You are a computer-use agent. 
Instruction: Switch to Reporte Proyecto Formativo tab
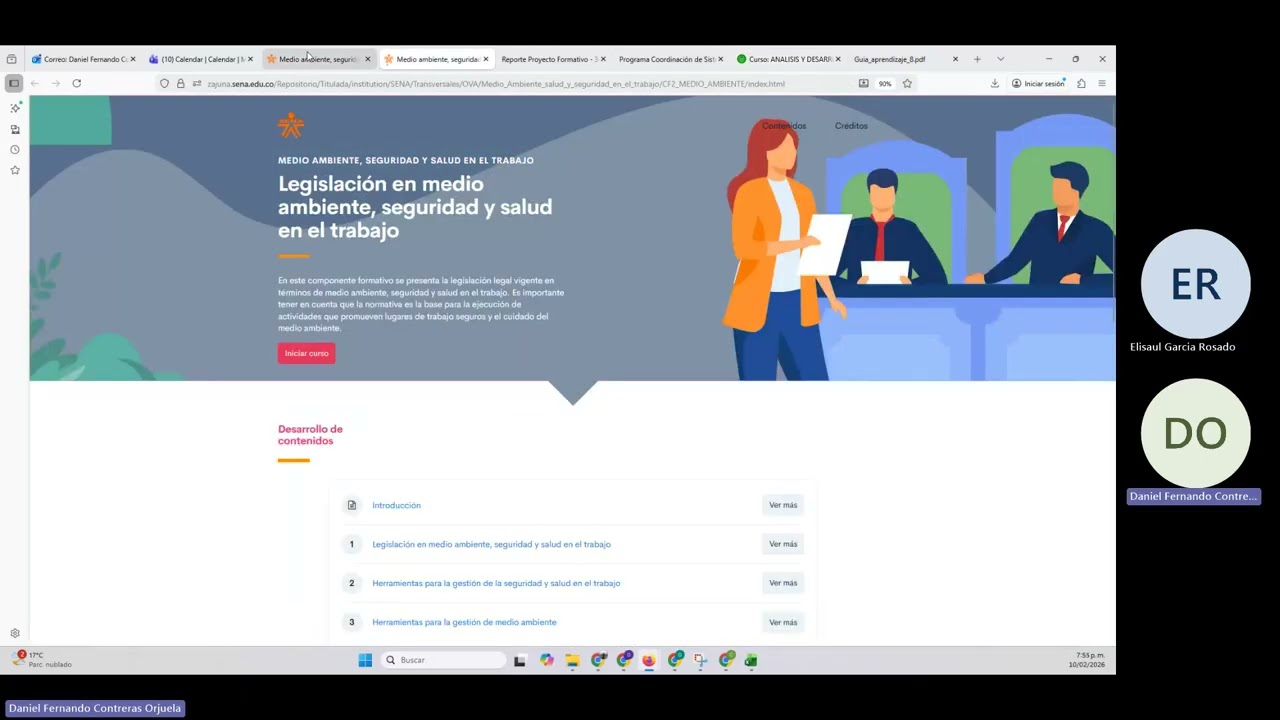(553, 59)
